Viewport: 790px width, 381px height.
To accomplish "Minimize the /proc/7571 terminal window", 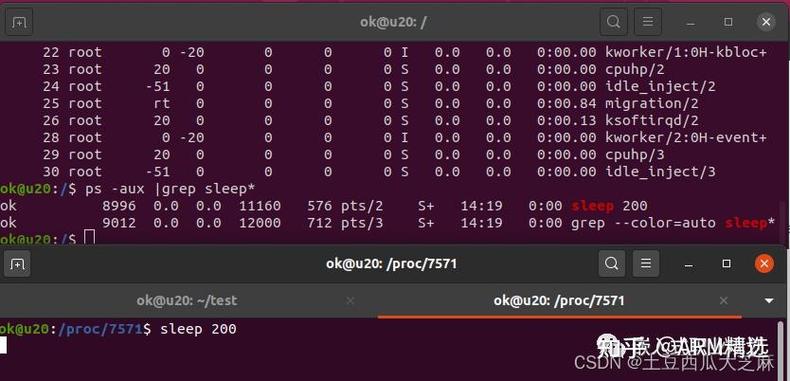I will (x=689, y=264).
